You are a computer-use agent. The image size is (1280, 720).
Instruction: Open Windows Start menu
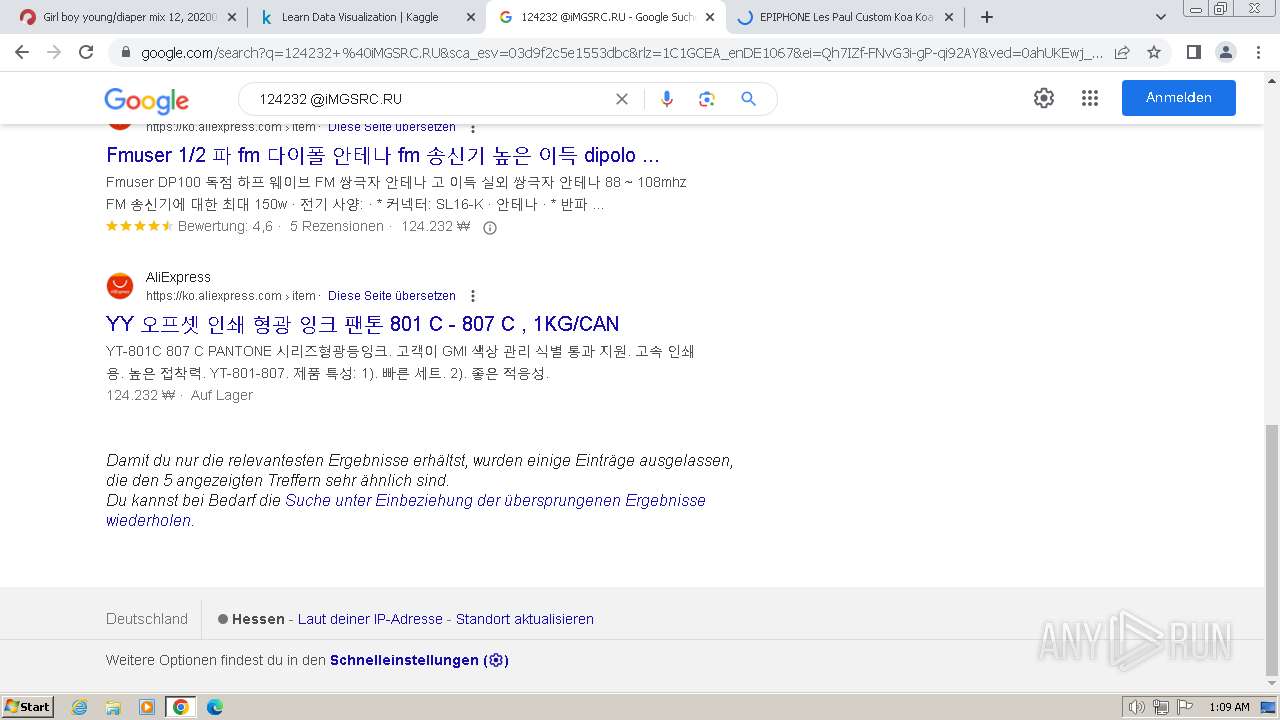(x=28, y=707)
